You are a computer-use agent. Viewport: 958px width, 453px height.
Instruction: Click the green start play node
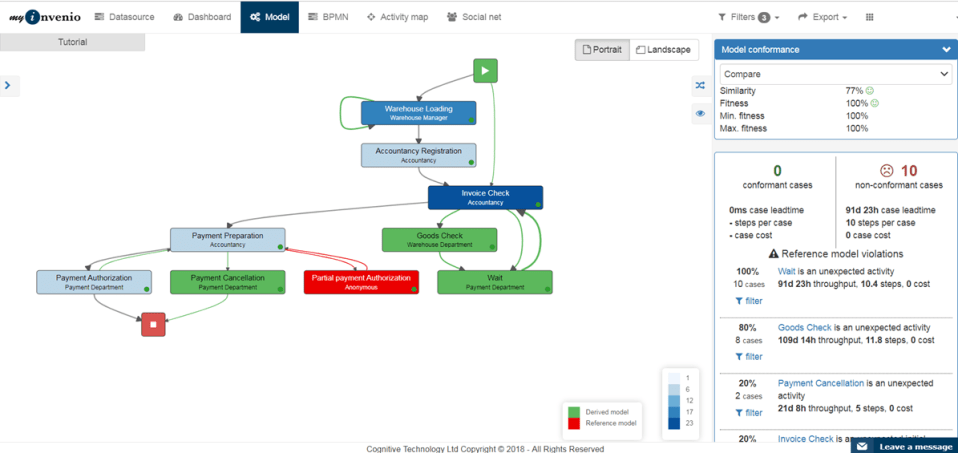pyautogui.click(x=485, y=70)
